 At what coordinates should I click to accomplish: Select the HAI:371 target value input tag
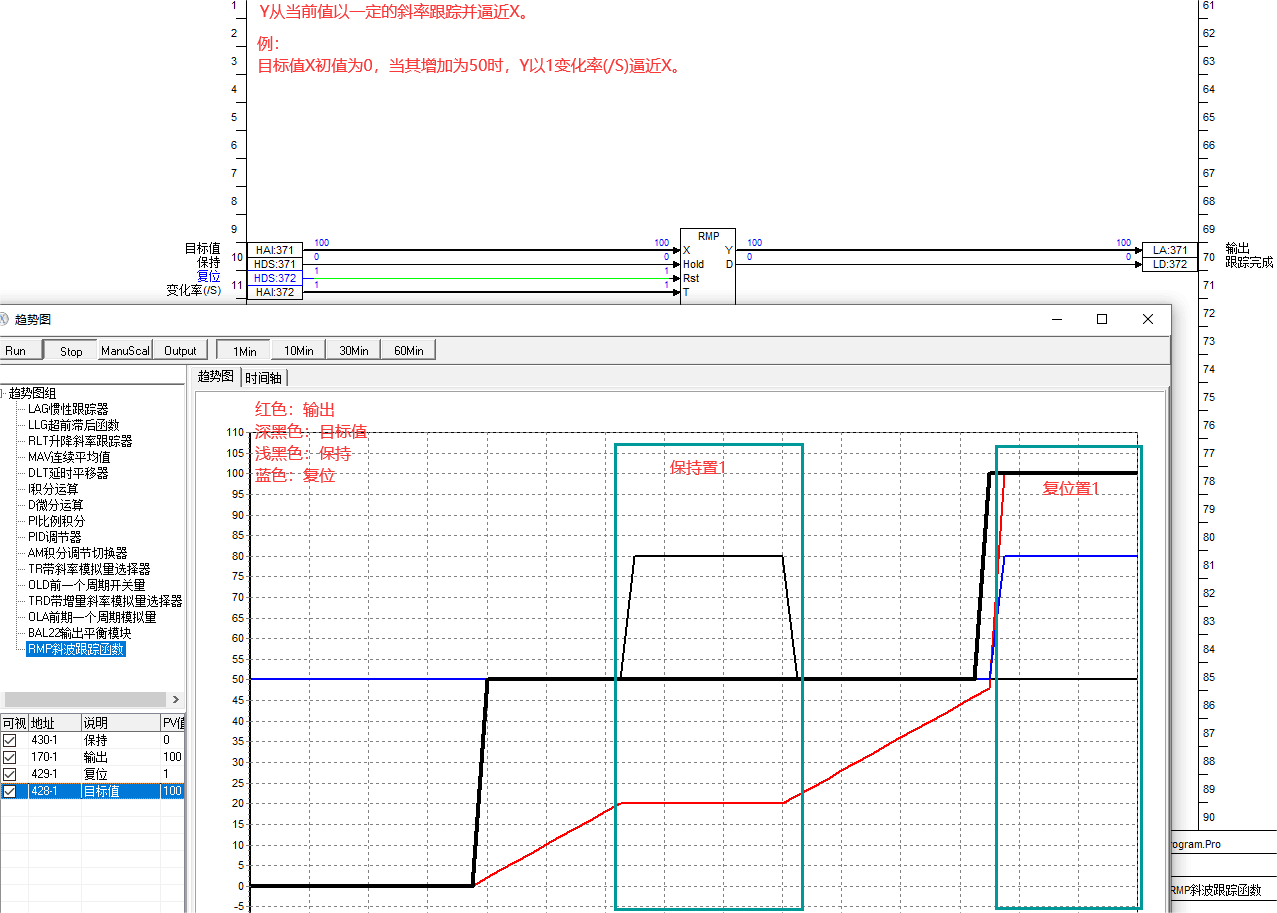[x=275, y=250]
